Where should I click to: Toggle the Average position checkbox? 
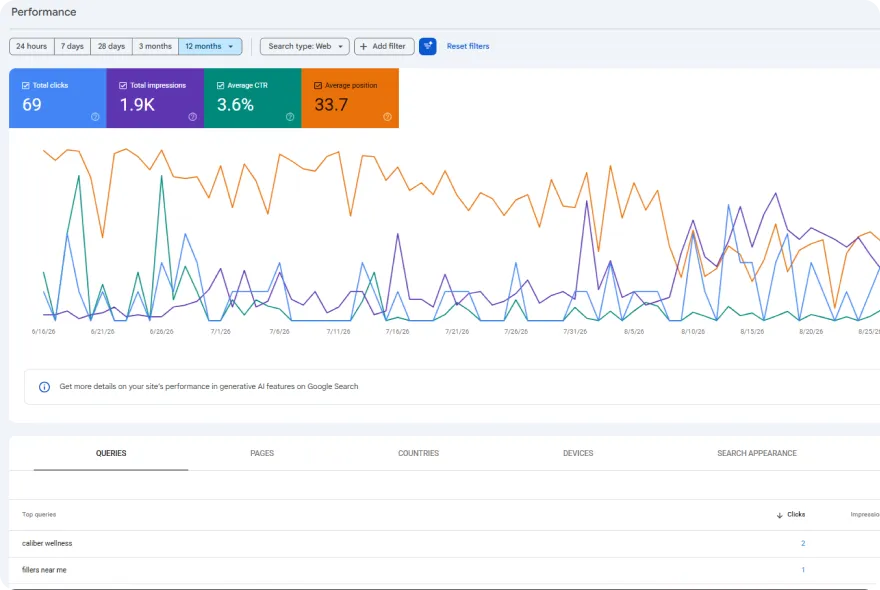(x=318, y=85)
